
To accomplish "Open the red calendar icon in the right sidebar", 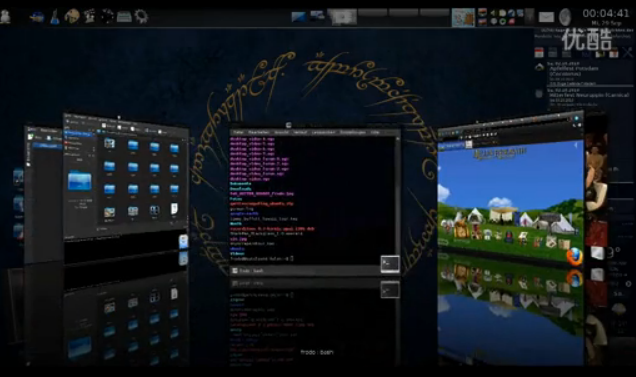I will pos(539,52).
